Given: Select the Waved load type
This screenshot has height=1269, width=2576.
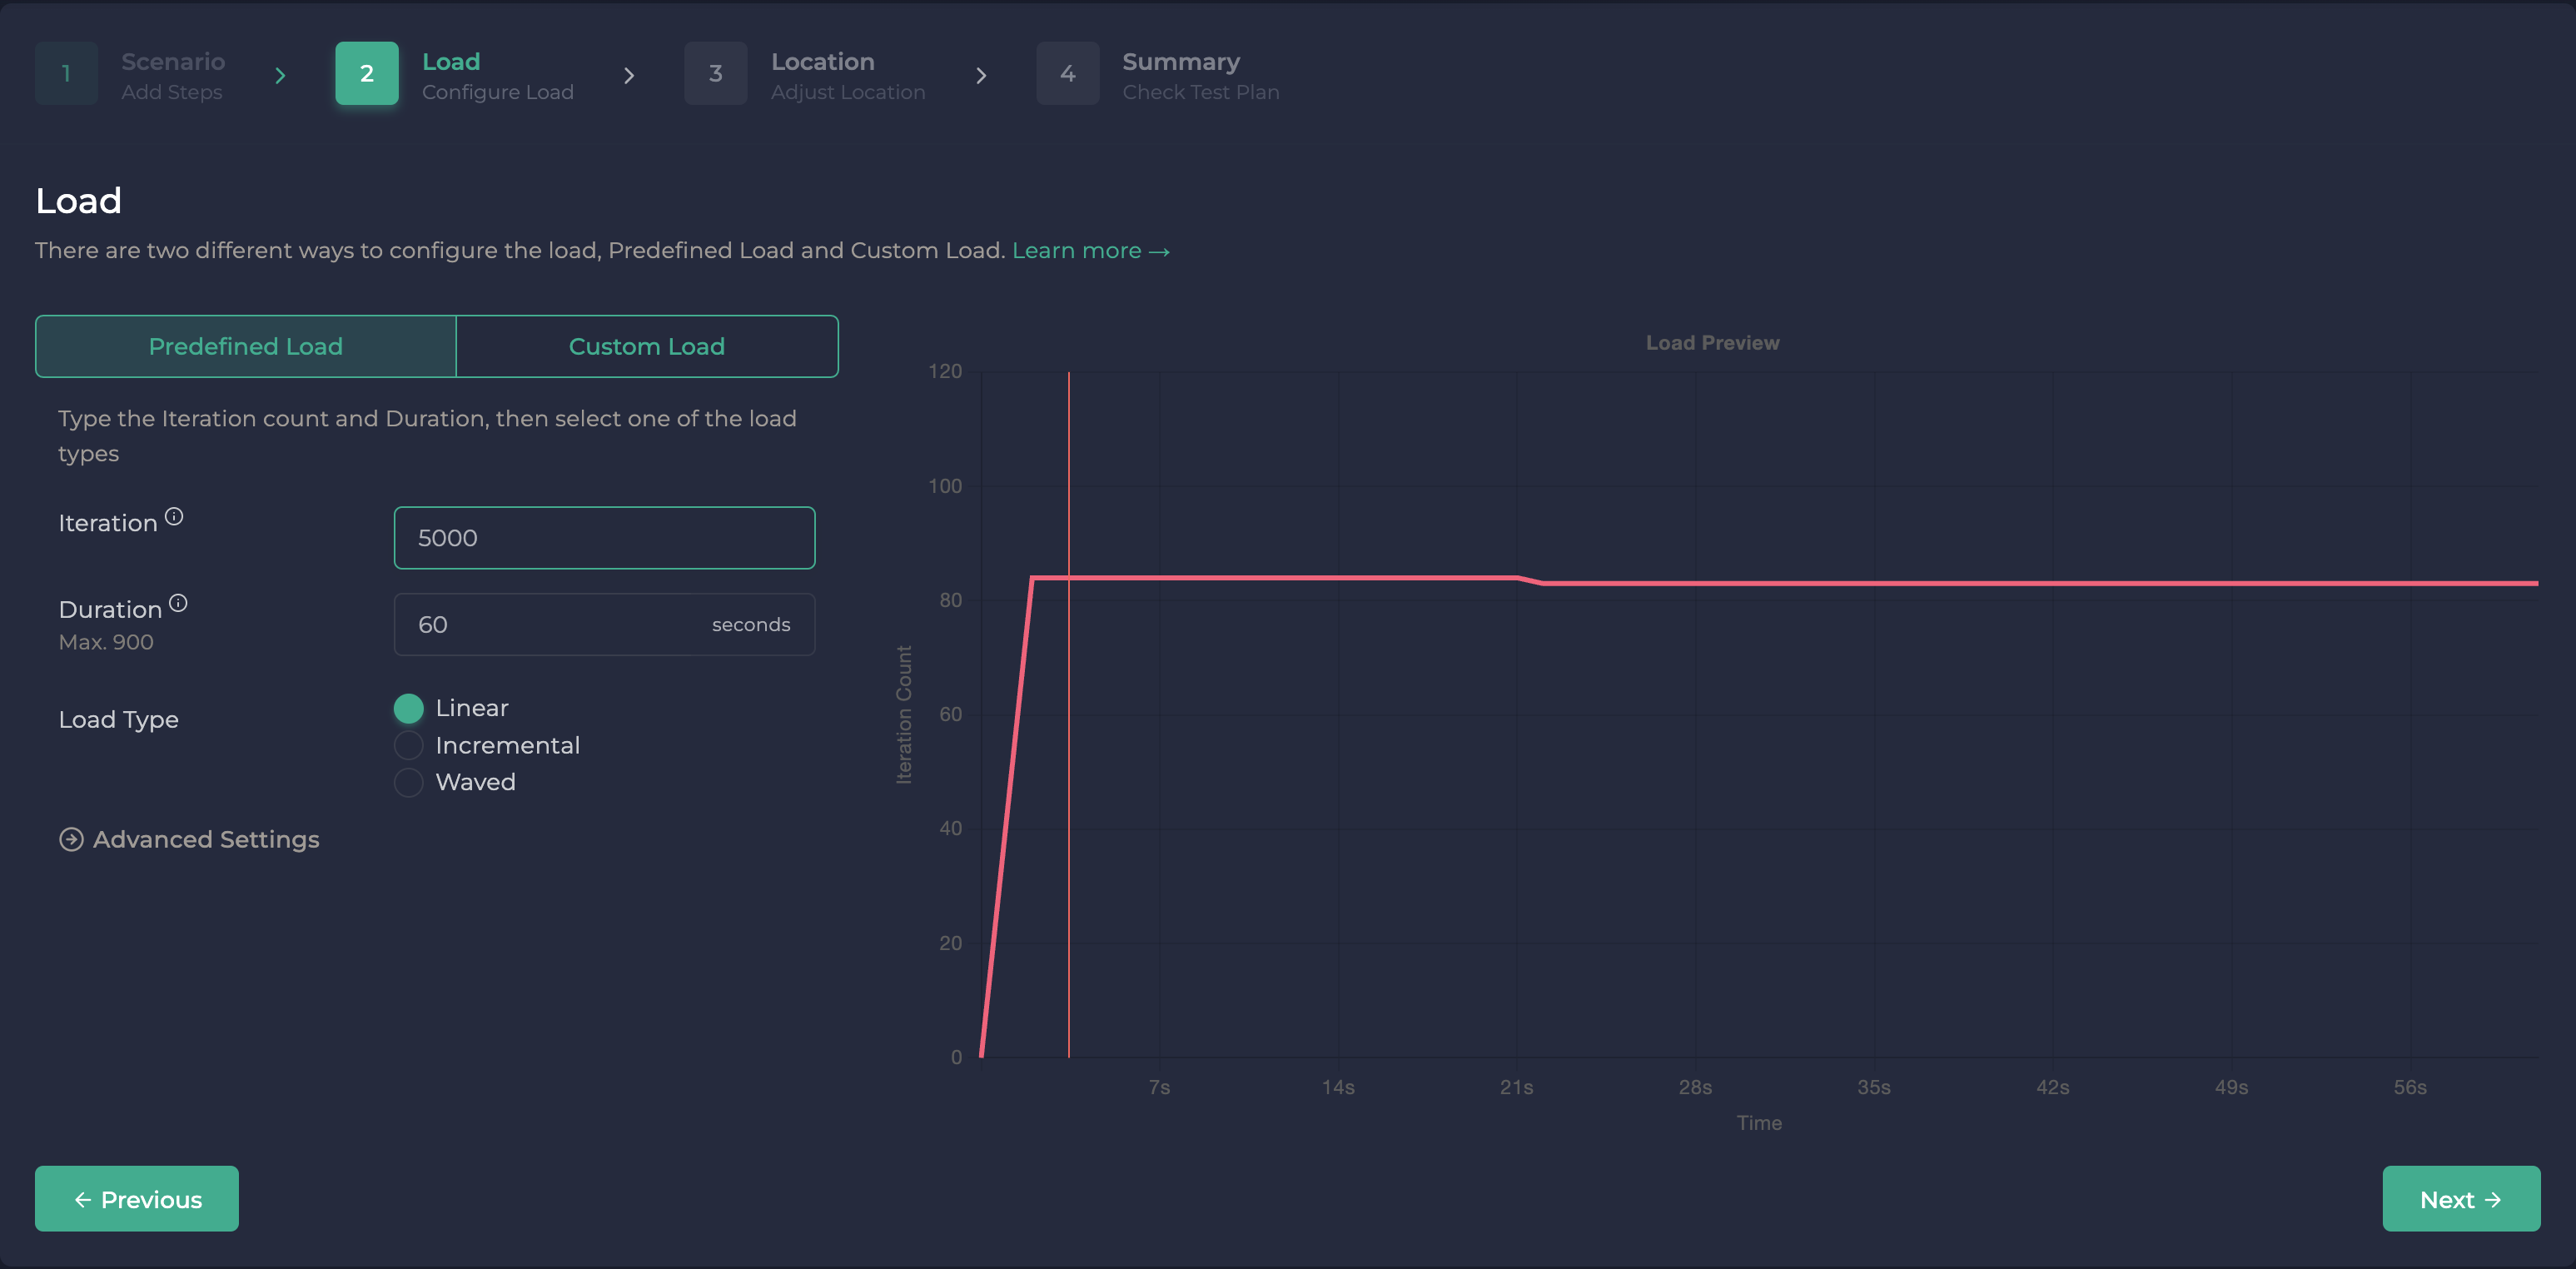Looking at the screenshot, I should point(408,782).
